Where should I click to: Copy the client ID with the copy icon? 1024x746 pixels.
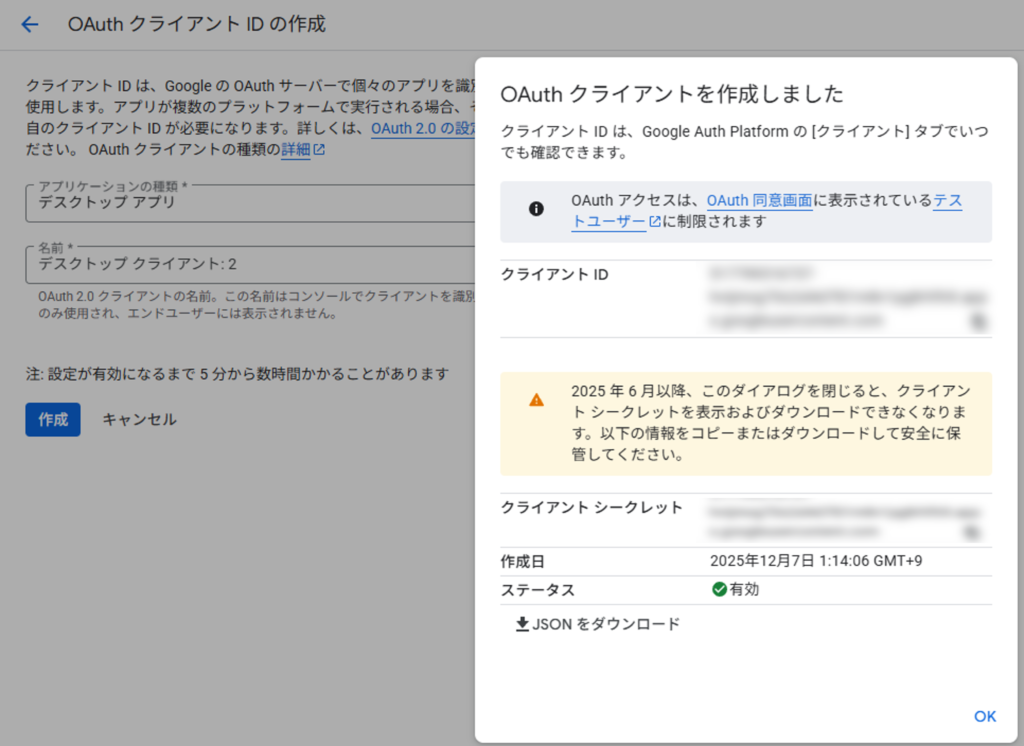pyautogui.click(x=976, y=321)
